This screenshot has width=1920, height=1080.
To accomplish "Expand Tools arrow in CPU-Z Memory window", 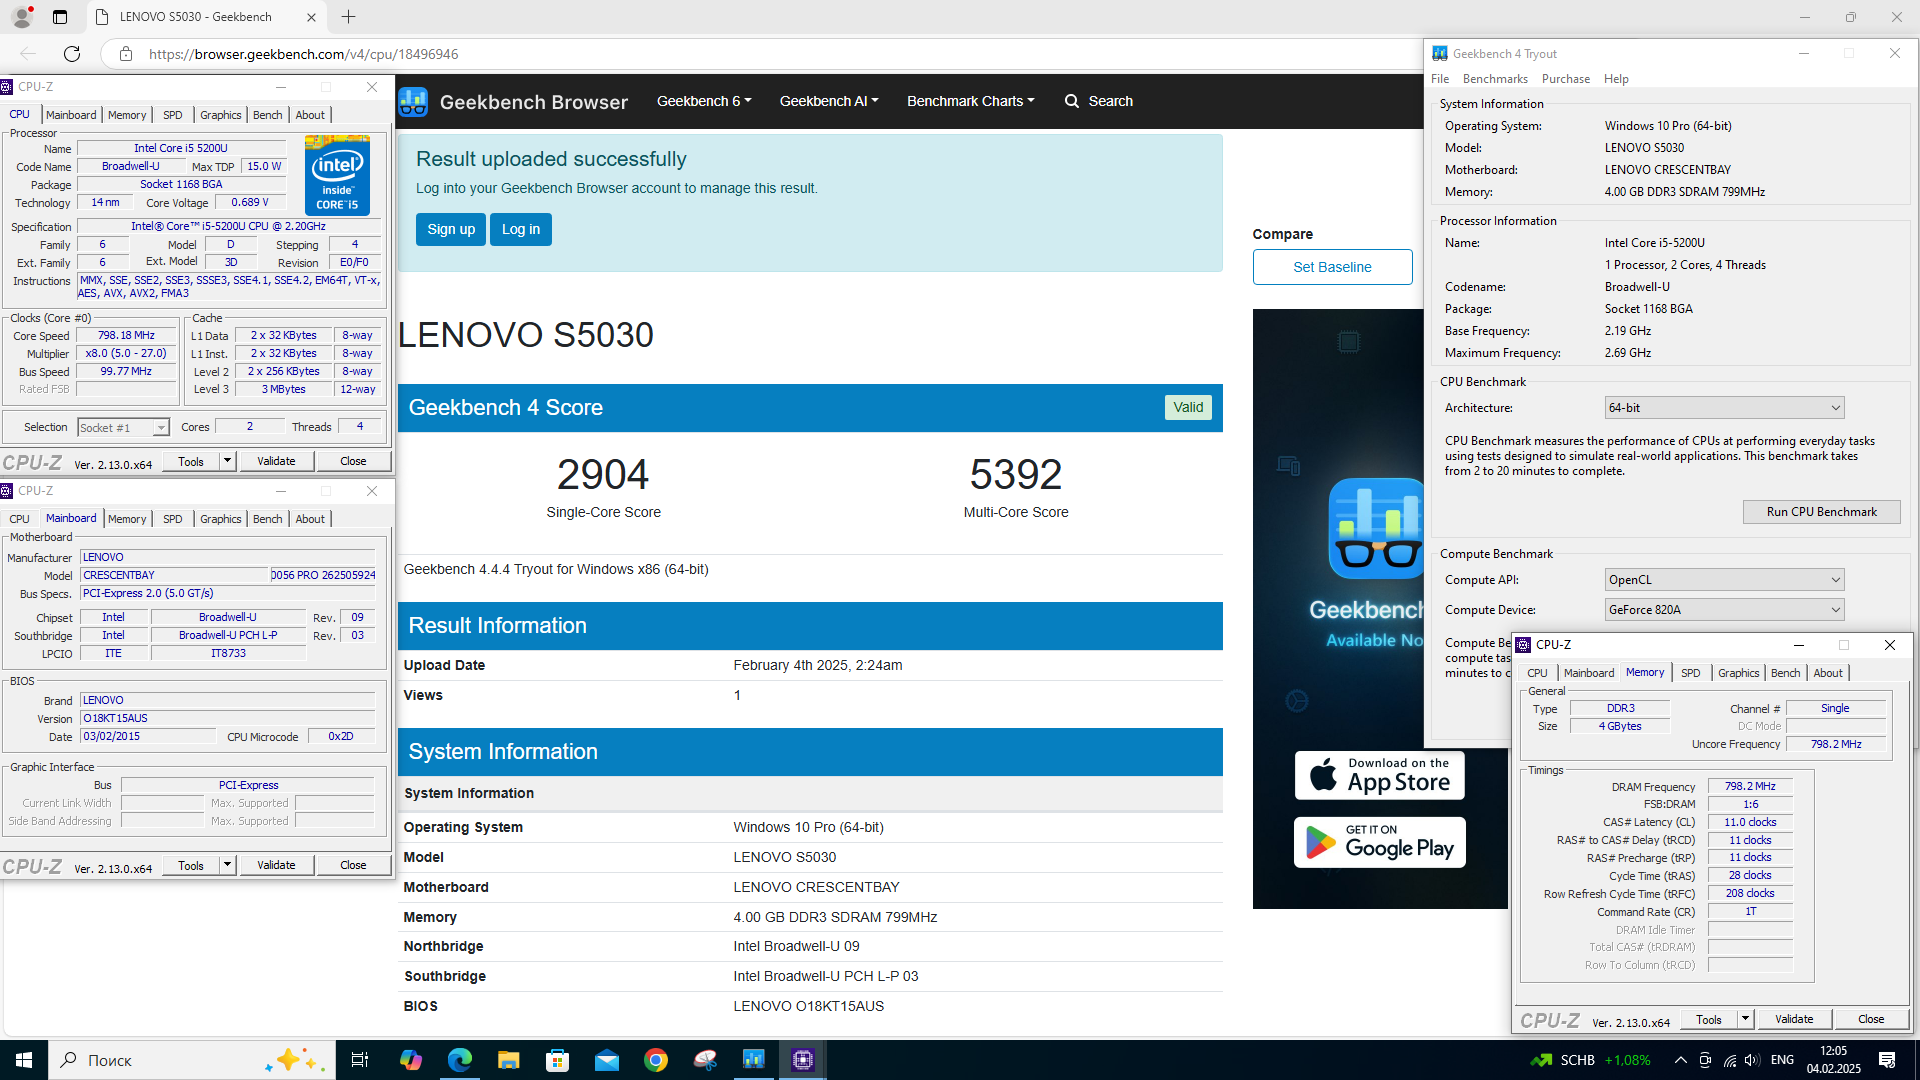I will [1746, 1019].
